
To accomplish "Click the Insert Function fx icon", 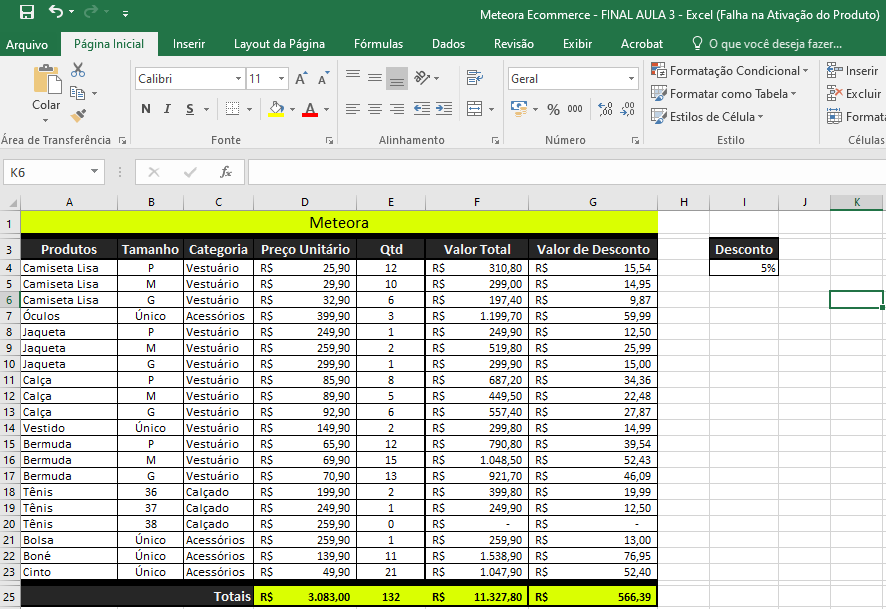I will coord(226,172).
